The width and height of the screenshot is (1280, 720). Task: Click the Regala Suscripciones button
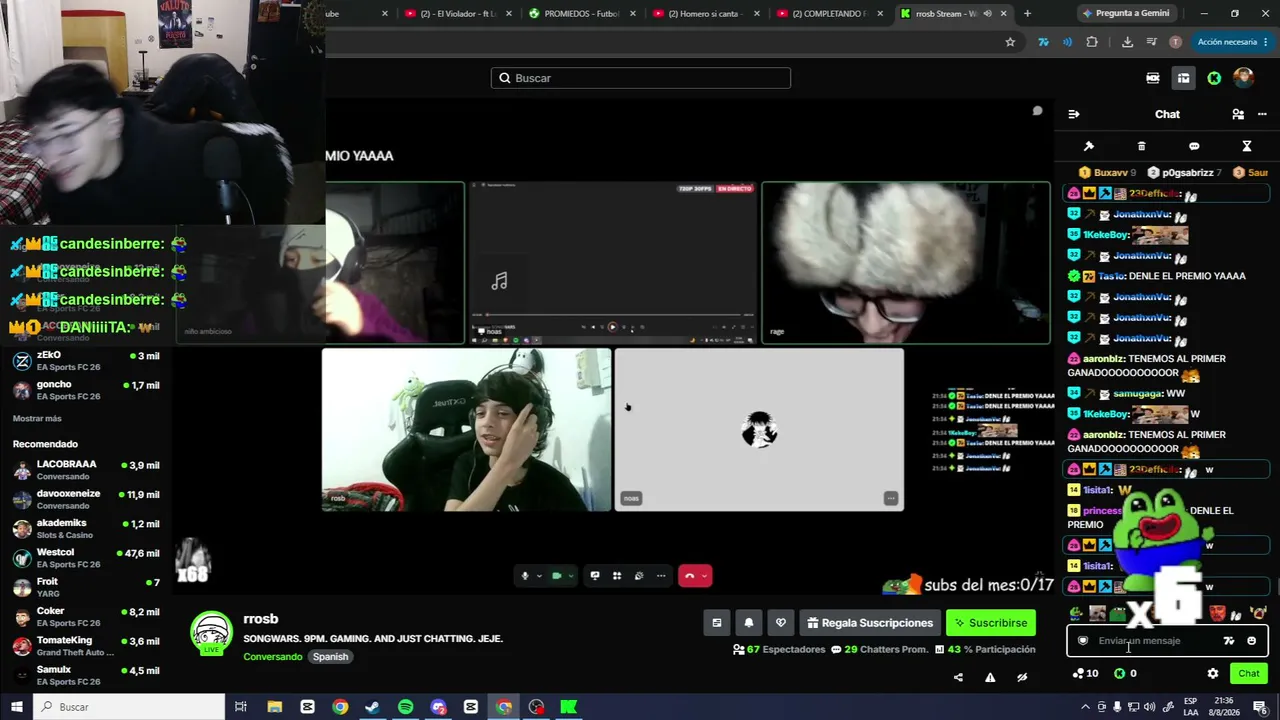tap(869, 623)
